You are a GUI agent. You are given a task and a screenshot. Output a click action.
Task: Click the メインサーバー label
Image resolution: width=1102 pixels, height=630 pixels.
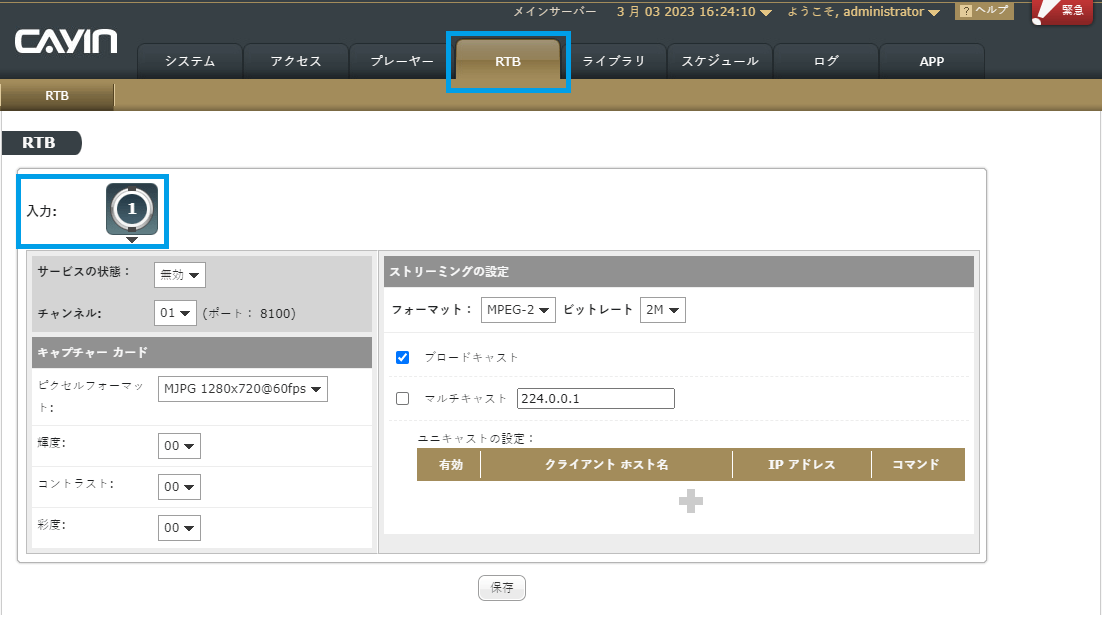pos(555,11)
